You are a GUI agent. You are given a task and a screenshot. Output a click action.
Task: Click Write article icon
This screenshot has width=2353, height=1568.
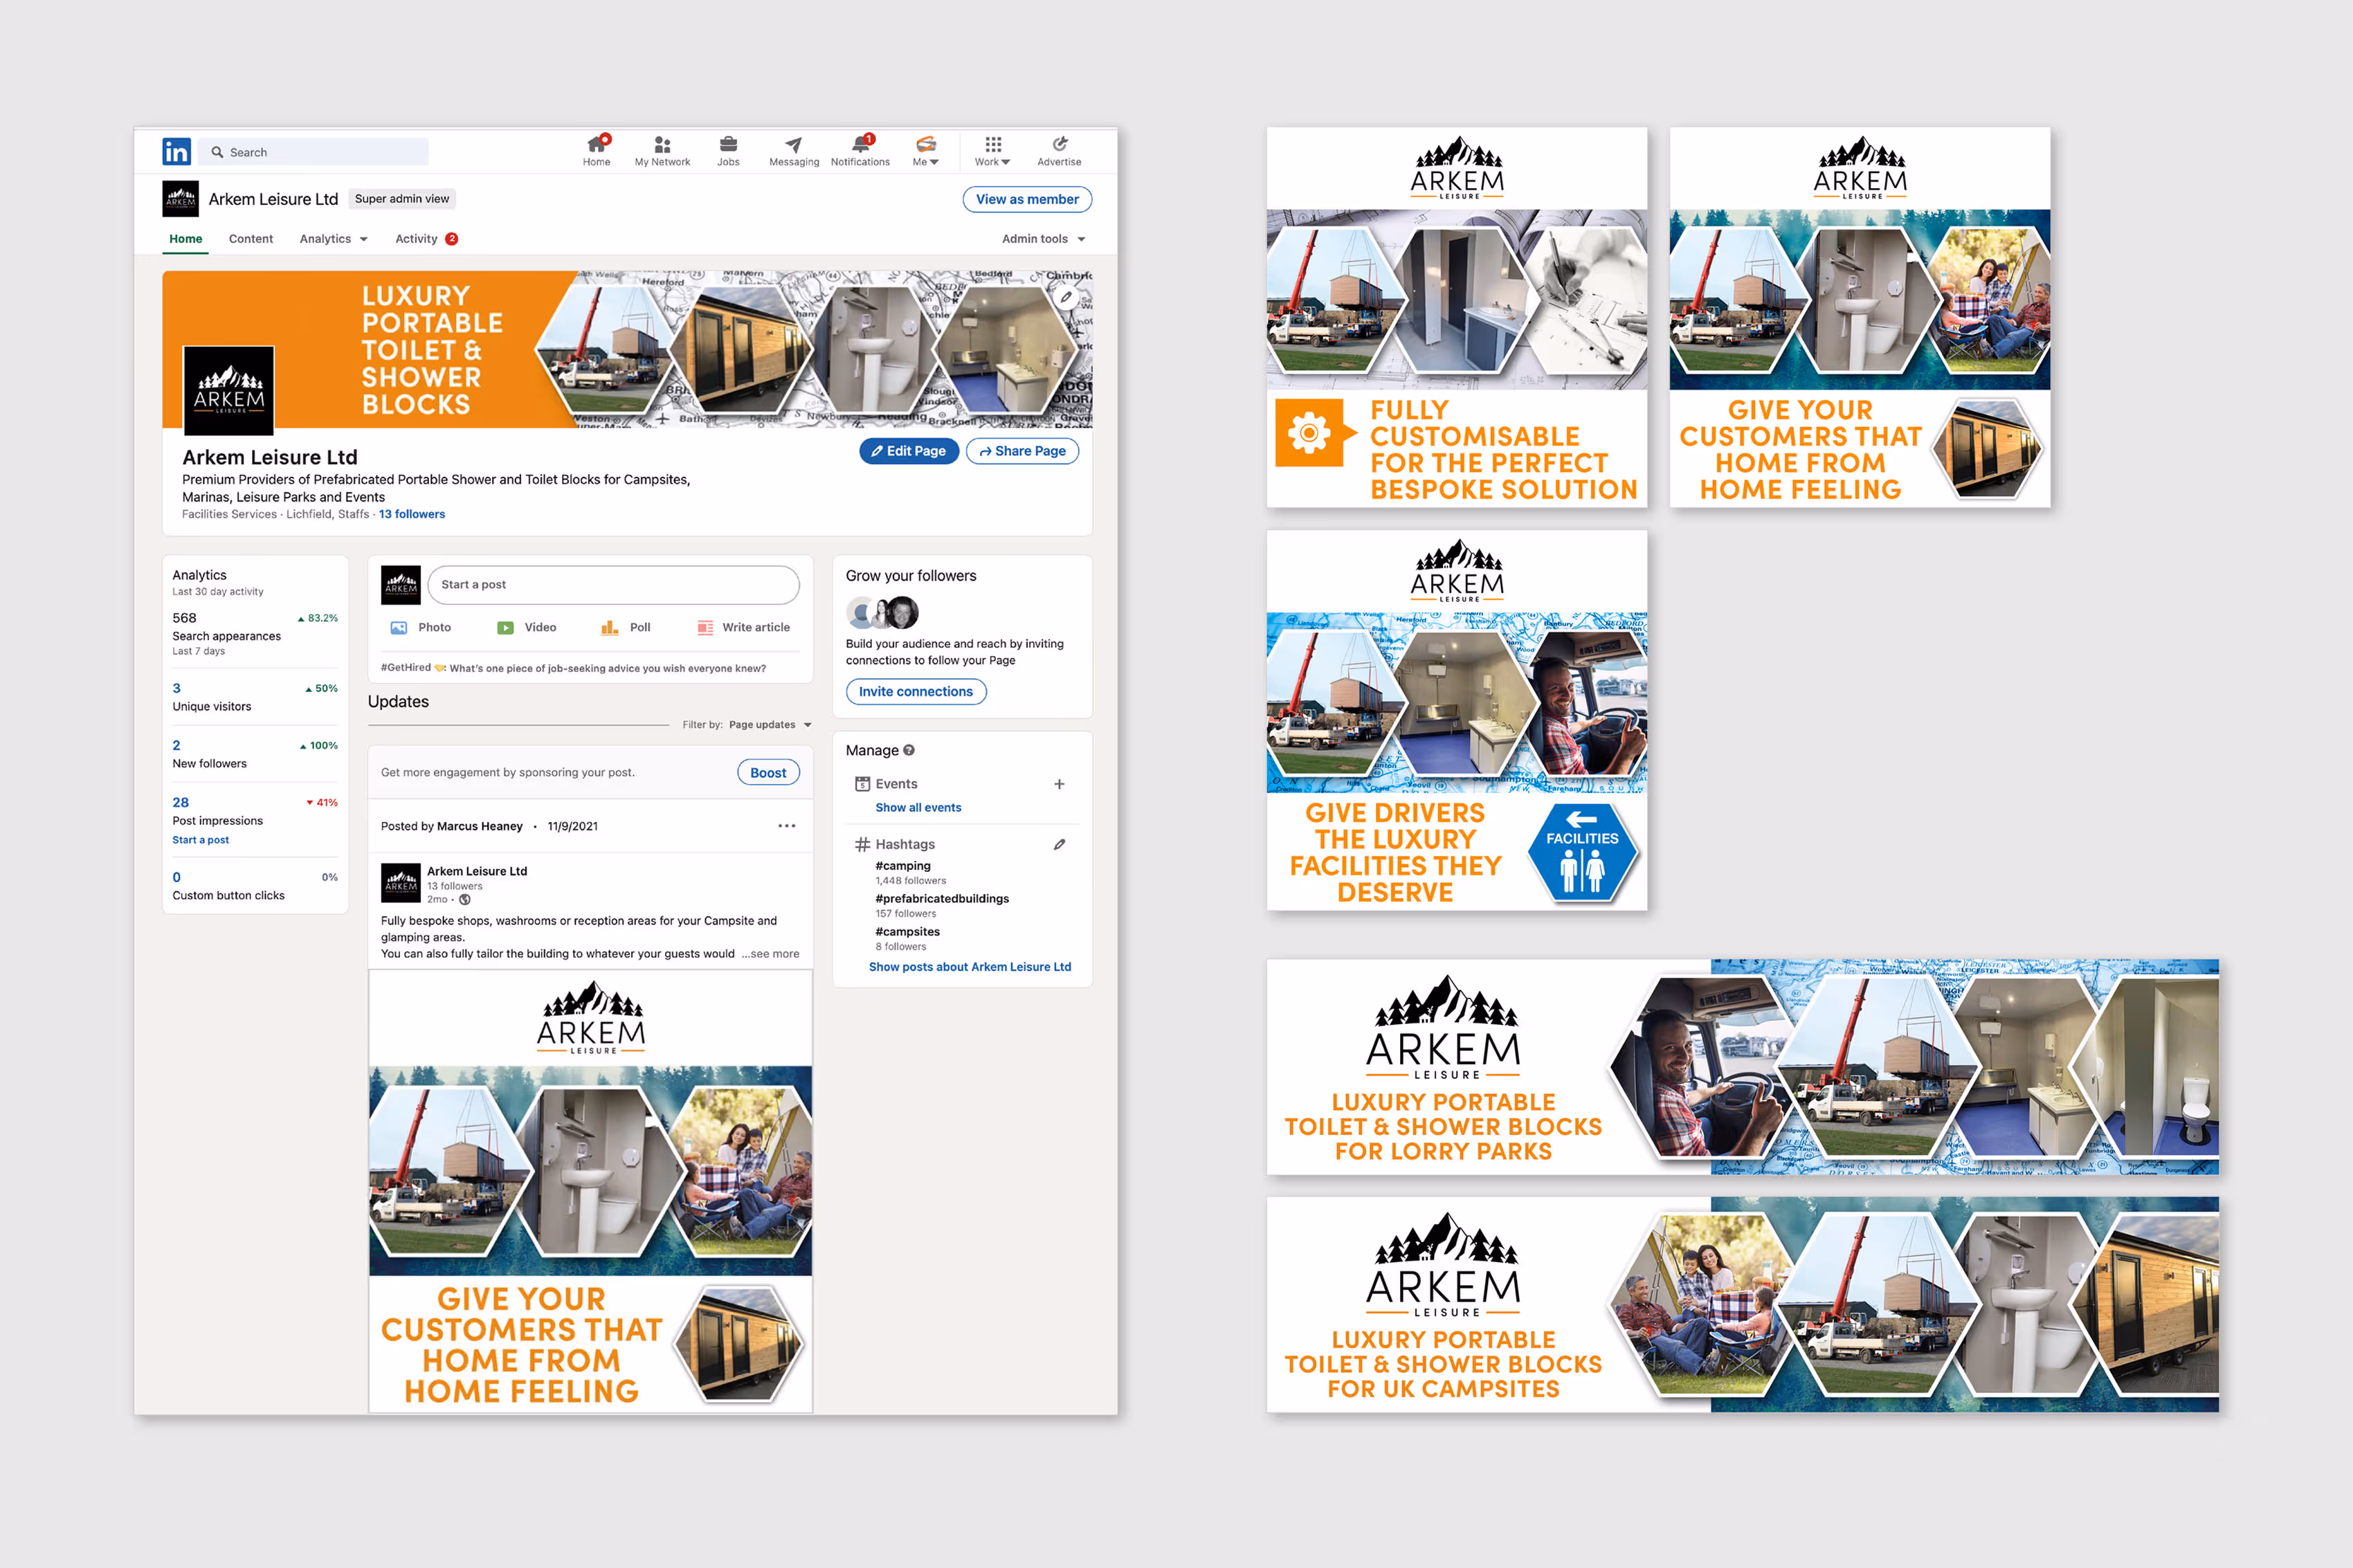coord(705,628)
